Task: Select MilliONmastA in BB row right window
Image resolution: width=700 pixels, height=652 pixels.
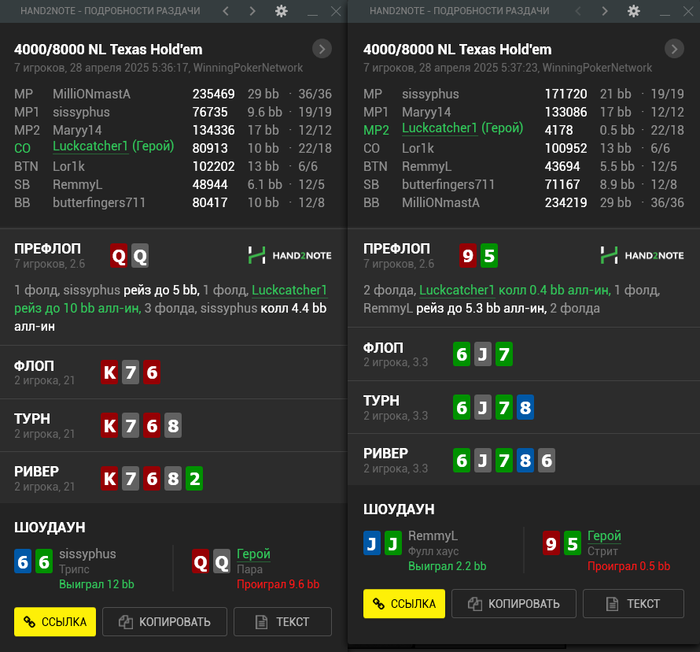Action: pos(441,202)
